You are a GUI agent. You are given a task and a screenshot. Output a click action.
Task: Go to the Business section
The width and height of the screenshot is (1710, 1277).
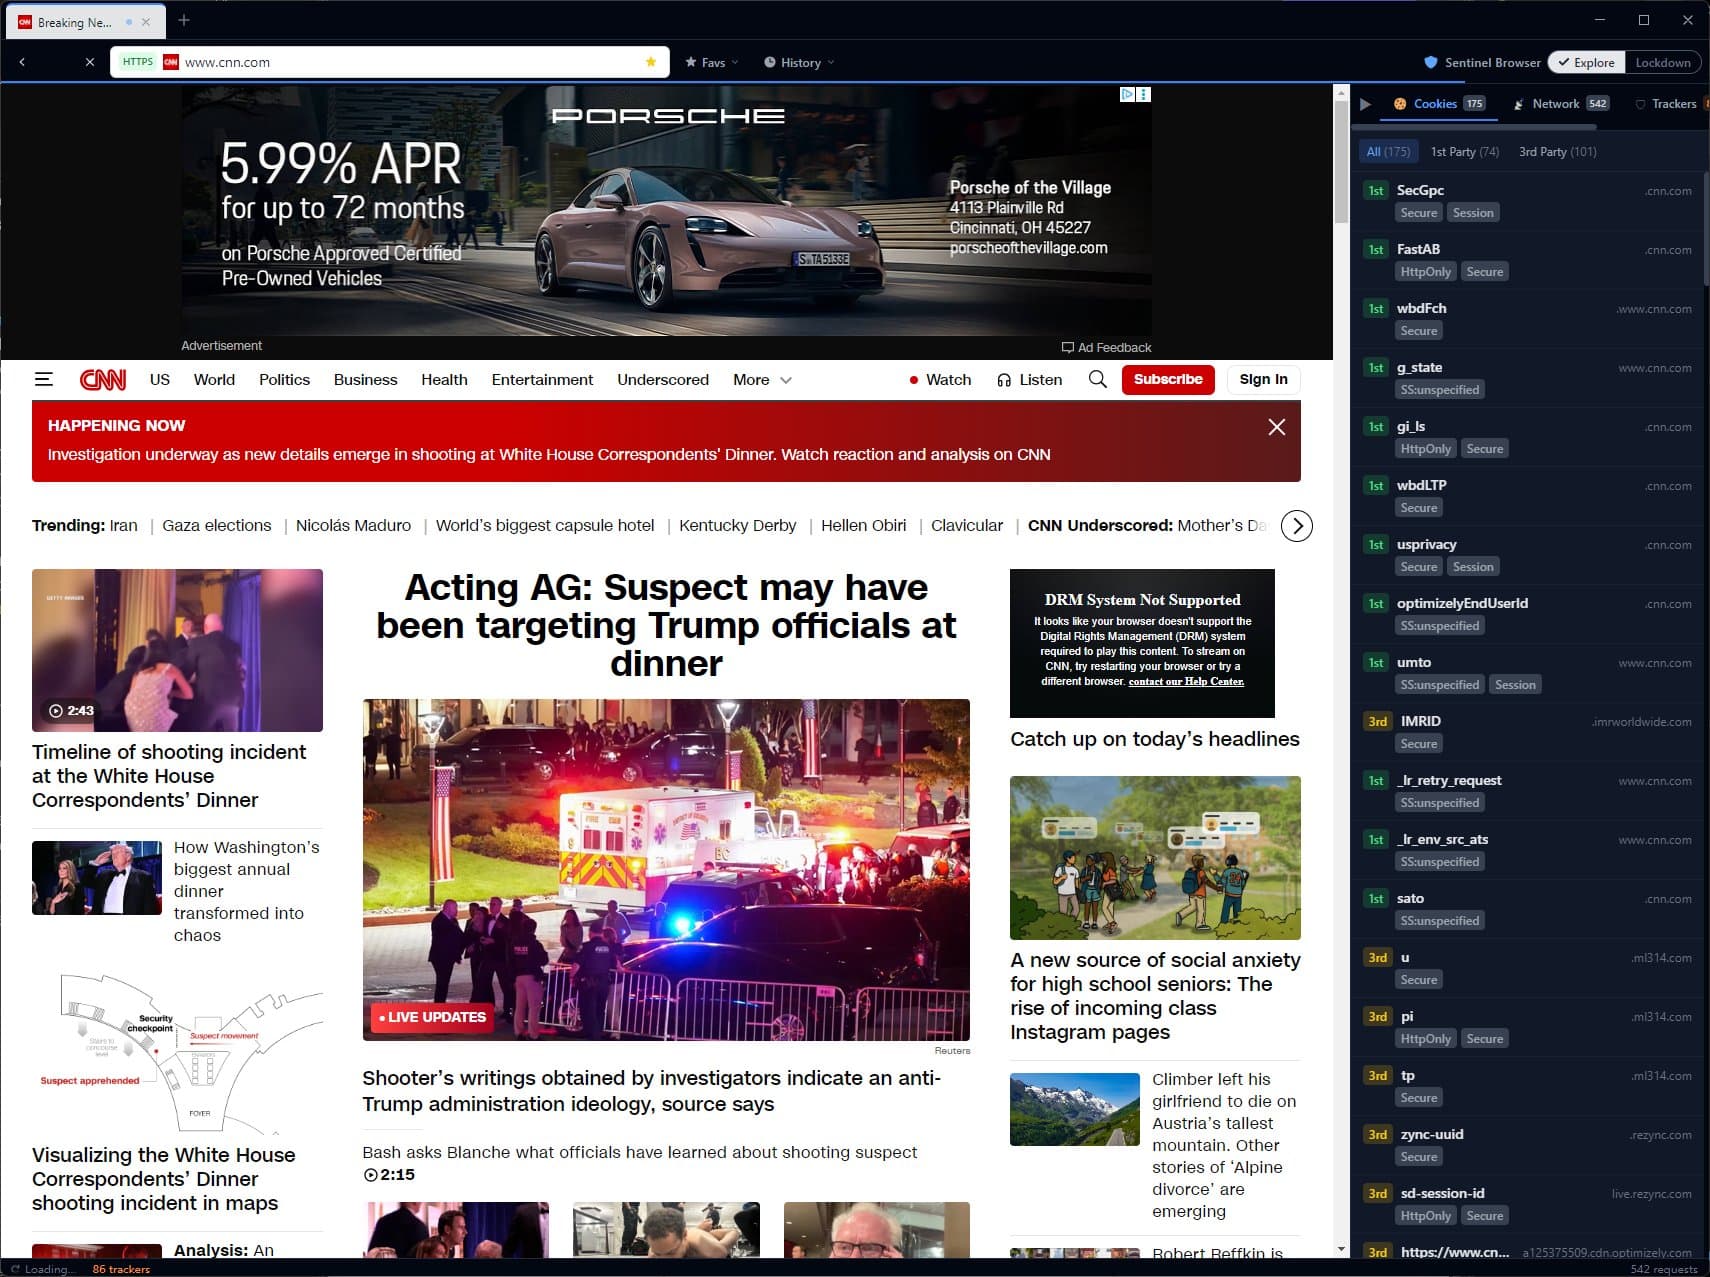(366, 380)
